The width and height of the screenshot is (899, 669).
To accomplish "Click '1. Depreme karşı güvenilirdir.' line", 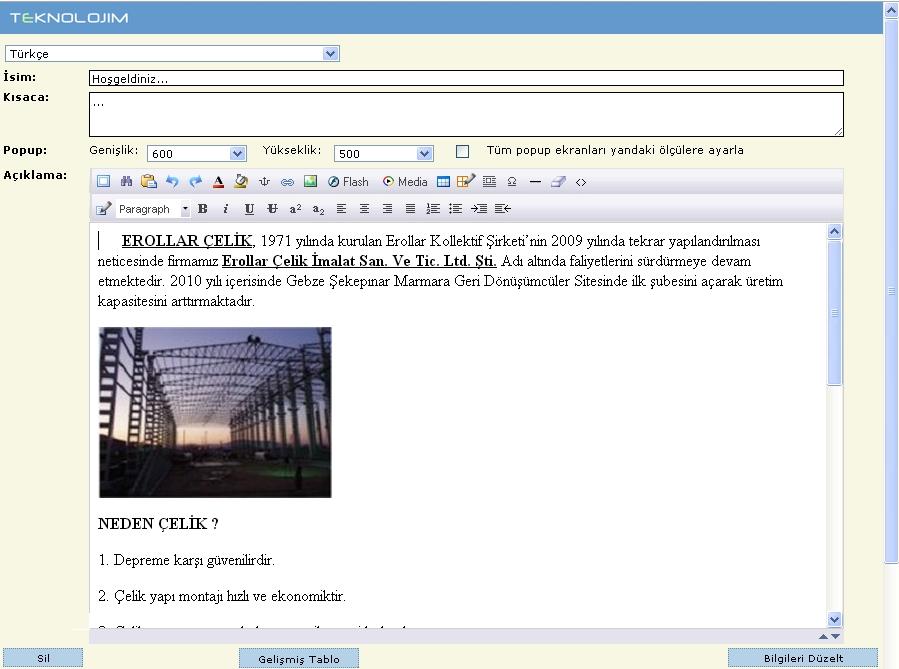I will coord(186,561).
